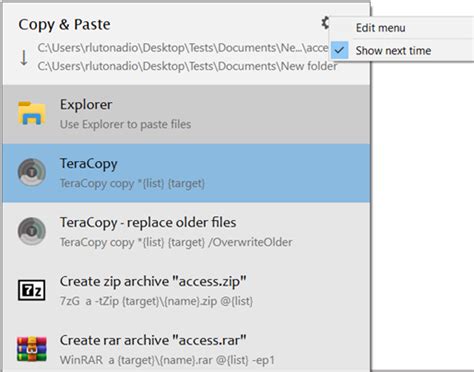Click the WinRAR books icon

pos(32,349)
